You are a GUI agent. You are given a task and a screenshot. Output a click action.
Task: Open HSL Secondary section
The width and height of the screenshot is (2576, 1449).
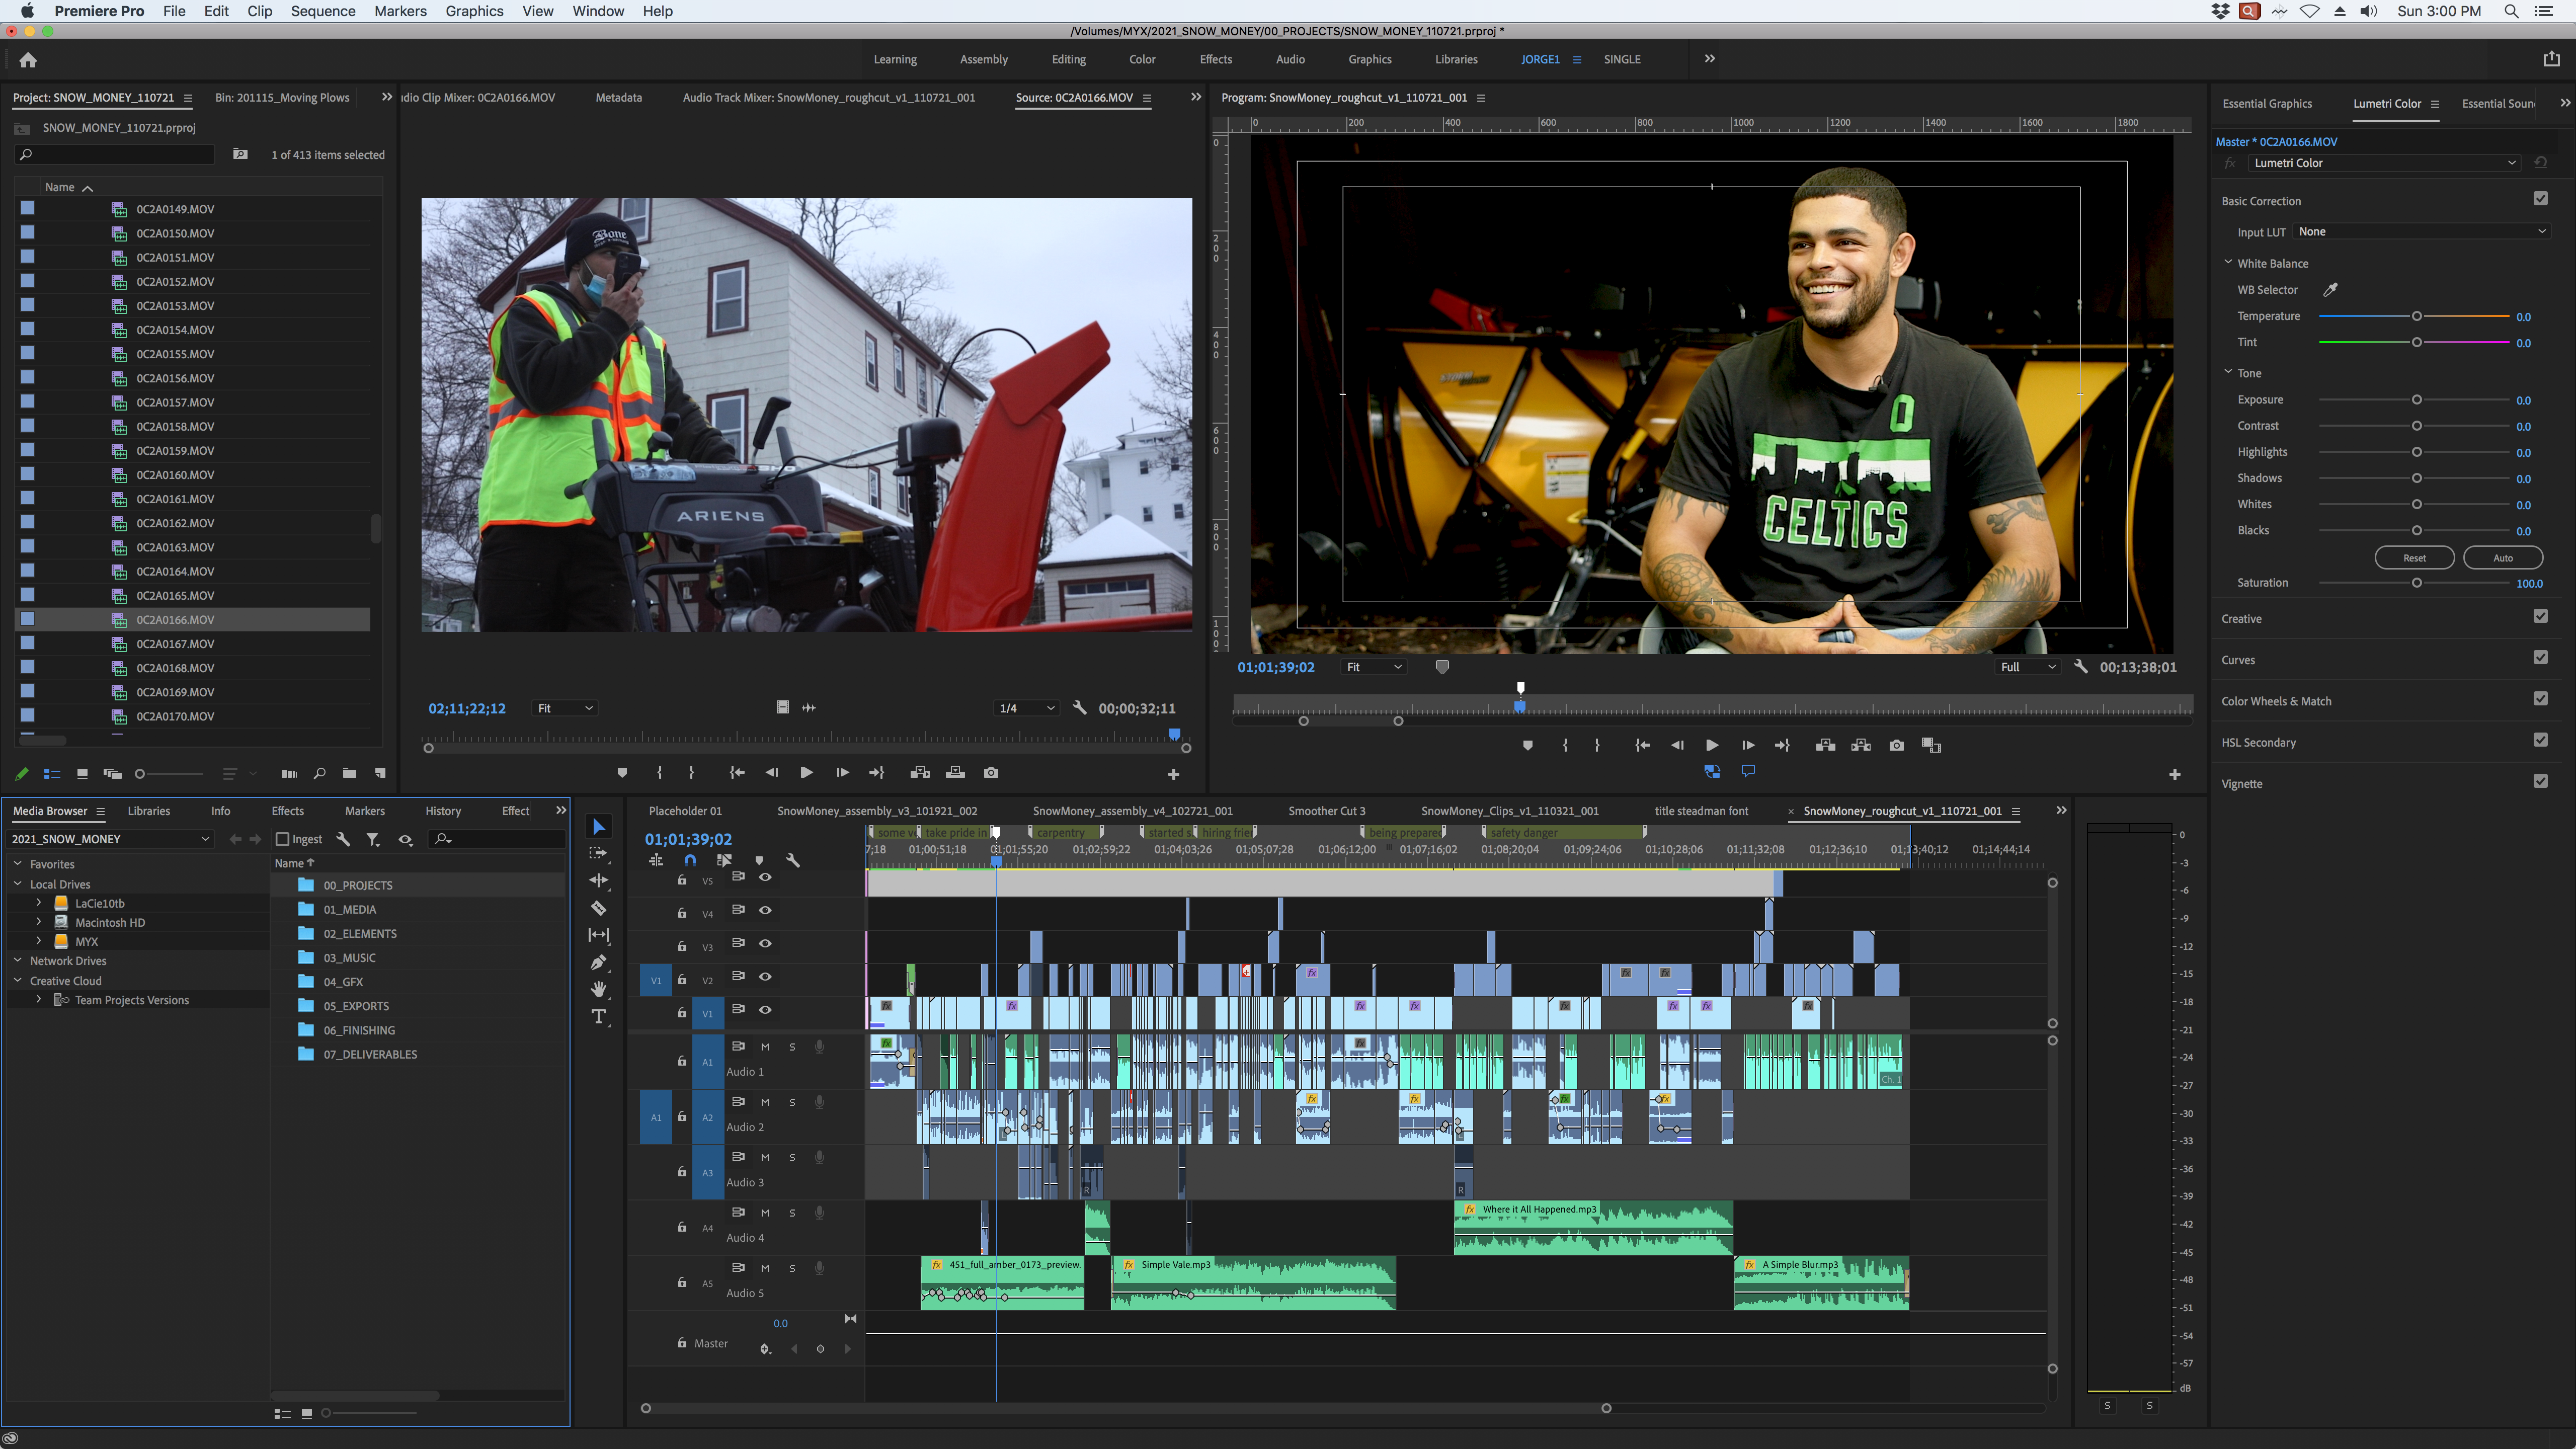pos(2258,743)
